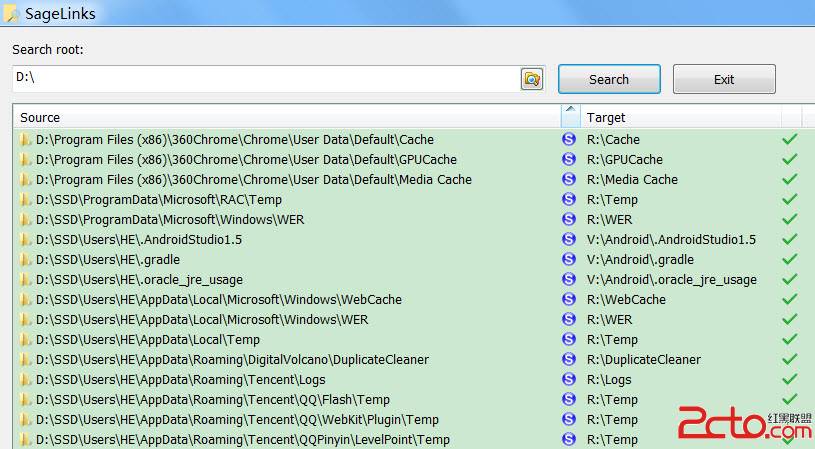Sort by the Source column header
This screenshot has width=815, height=449.
point(287,117)
